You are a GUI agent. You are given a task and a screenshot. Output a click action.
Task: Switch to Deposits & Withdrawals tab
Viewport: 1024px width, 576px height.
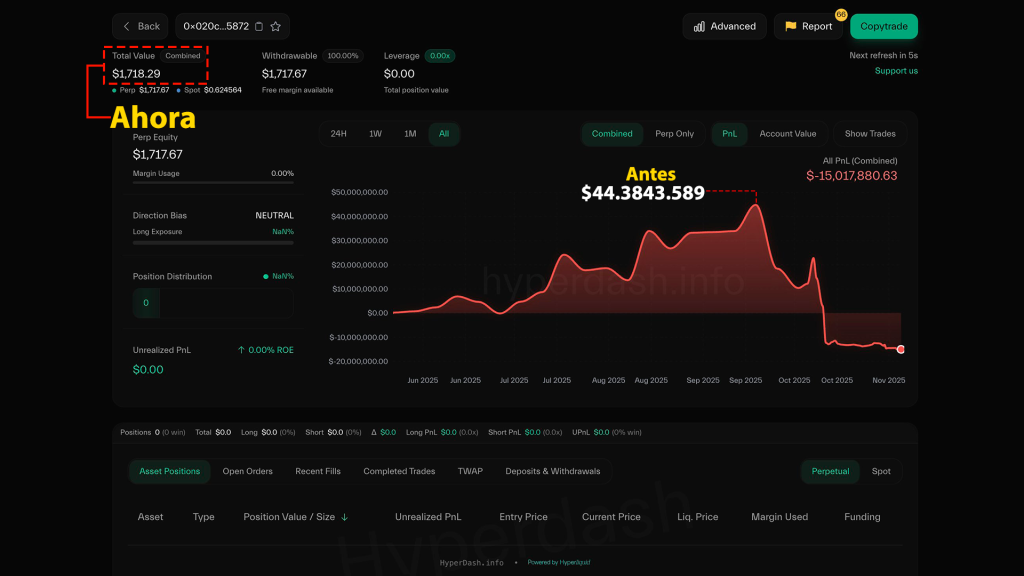pos(553,471)
